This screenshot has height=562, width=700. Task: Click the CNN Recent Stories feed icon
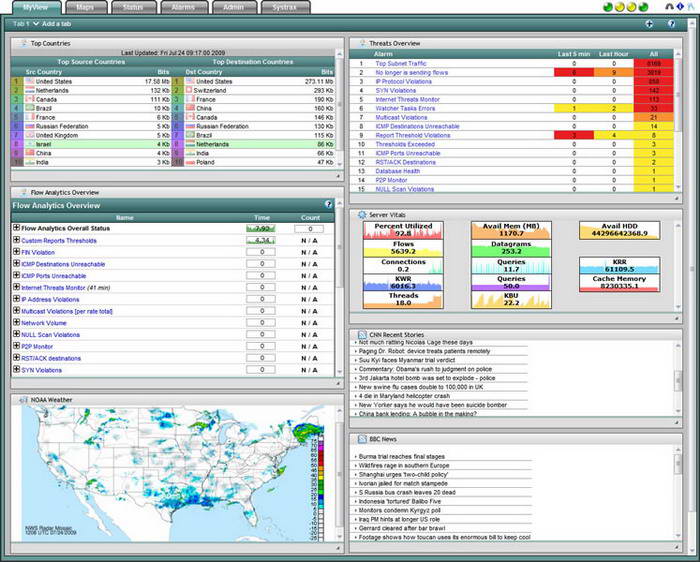tap(362, 334)
